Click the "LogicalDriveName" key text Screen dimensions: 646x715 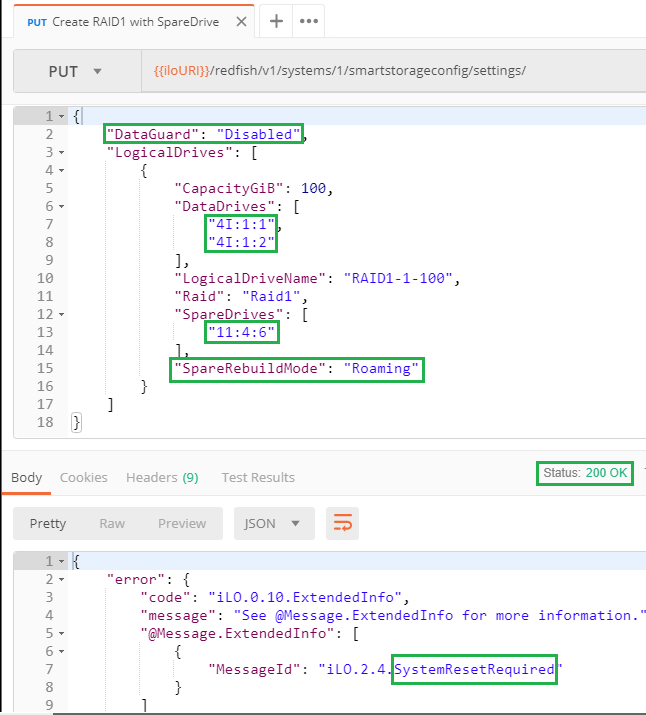[x=250, y=278]
